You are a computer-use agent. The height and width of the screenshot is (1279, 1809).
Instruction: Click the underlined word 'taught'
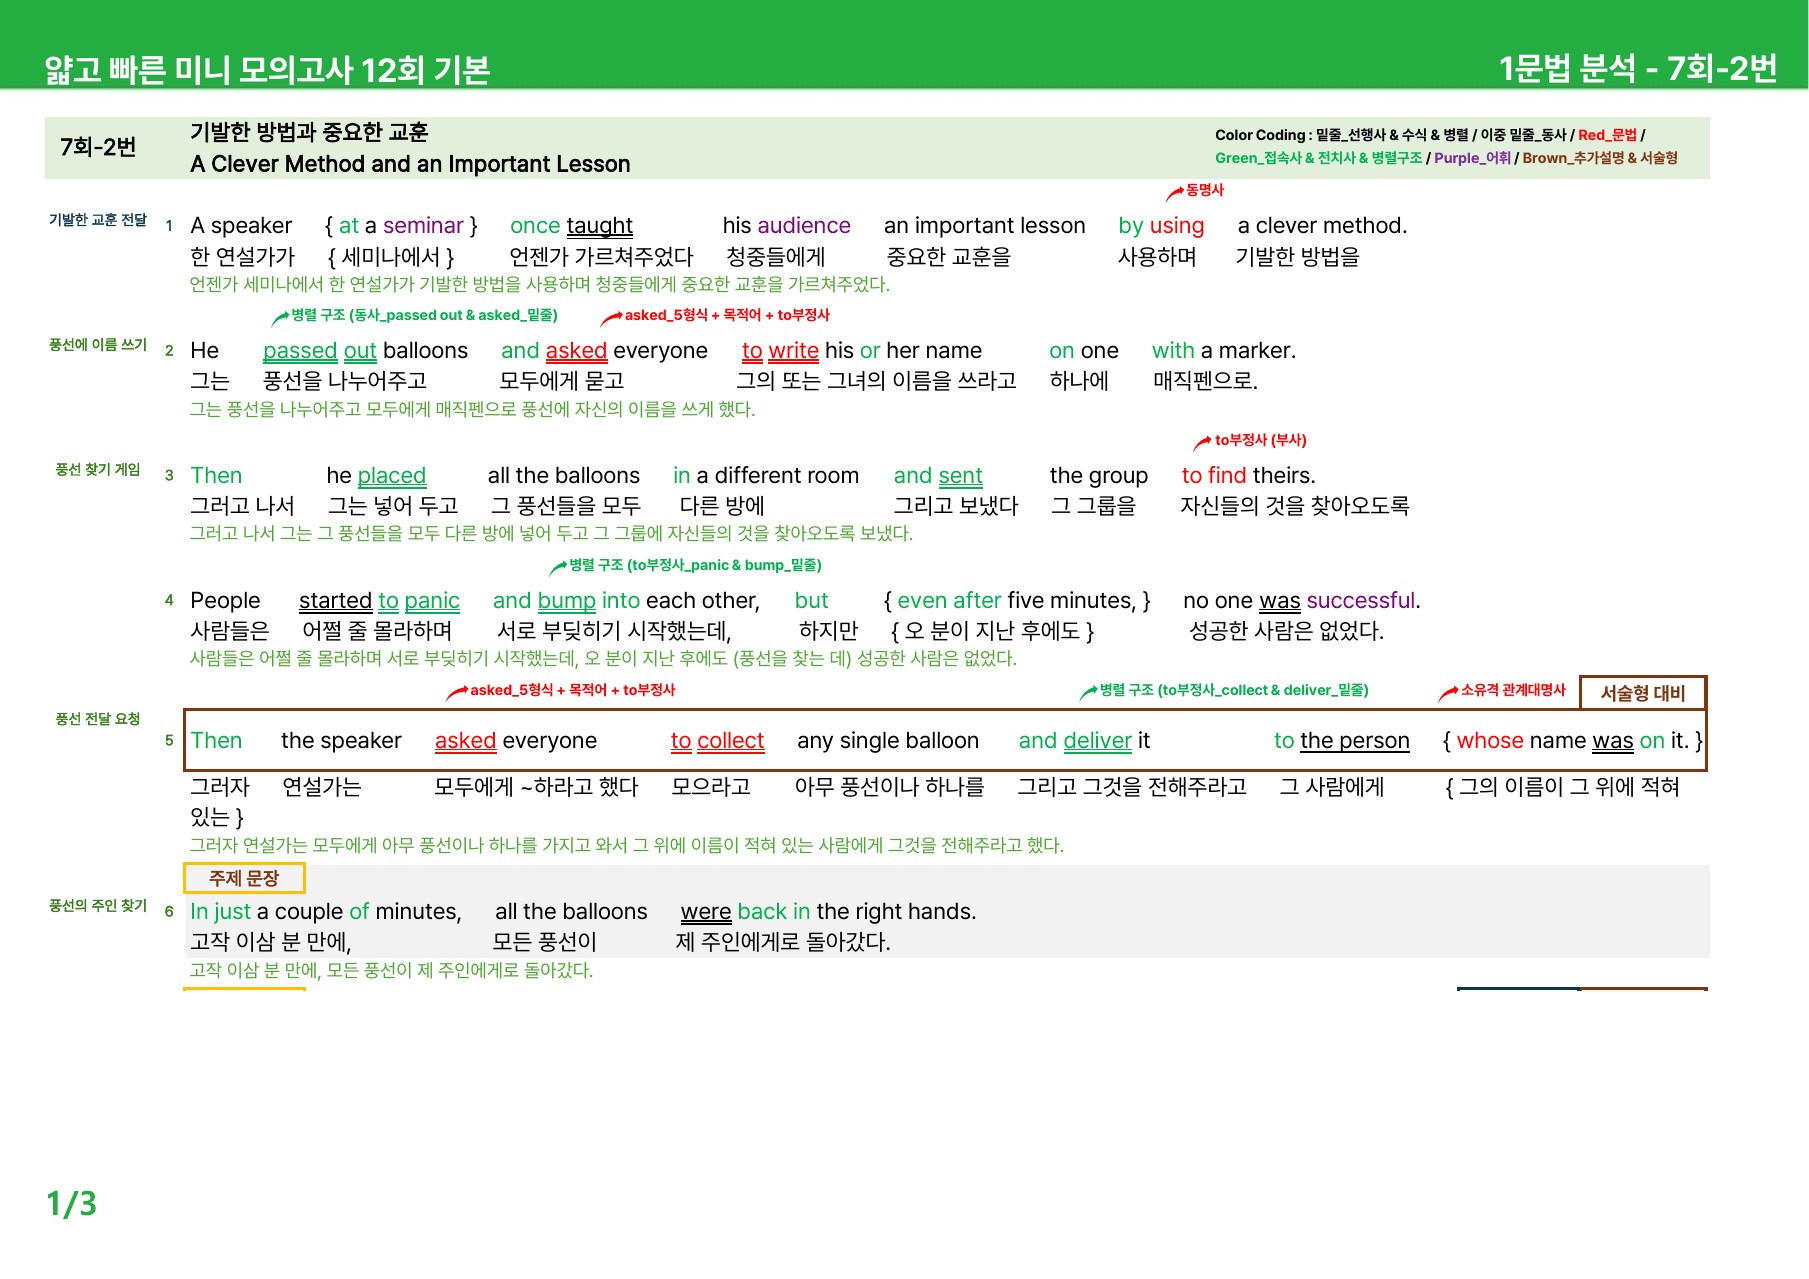[x=599, y=226]
